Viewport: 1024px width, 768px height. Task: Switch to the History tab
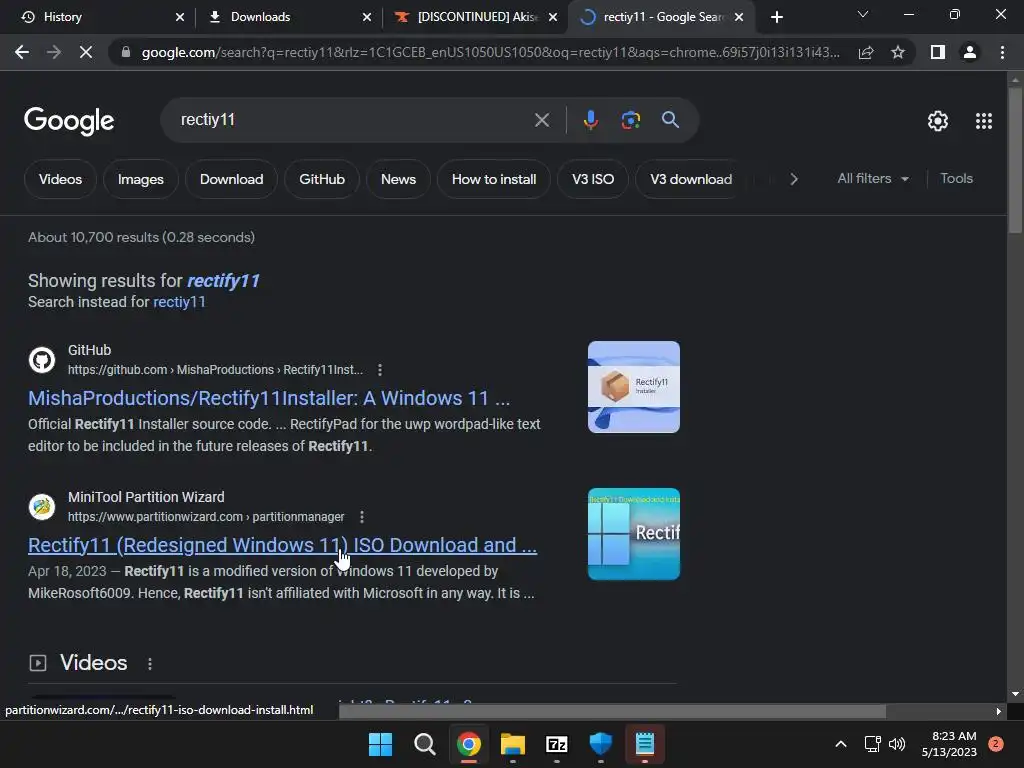tap(97, 17)
